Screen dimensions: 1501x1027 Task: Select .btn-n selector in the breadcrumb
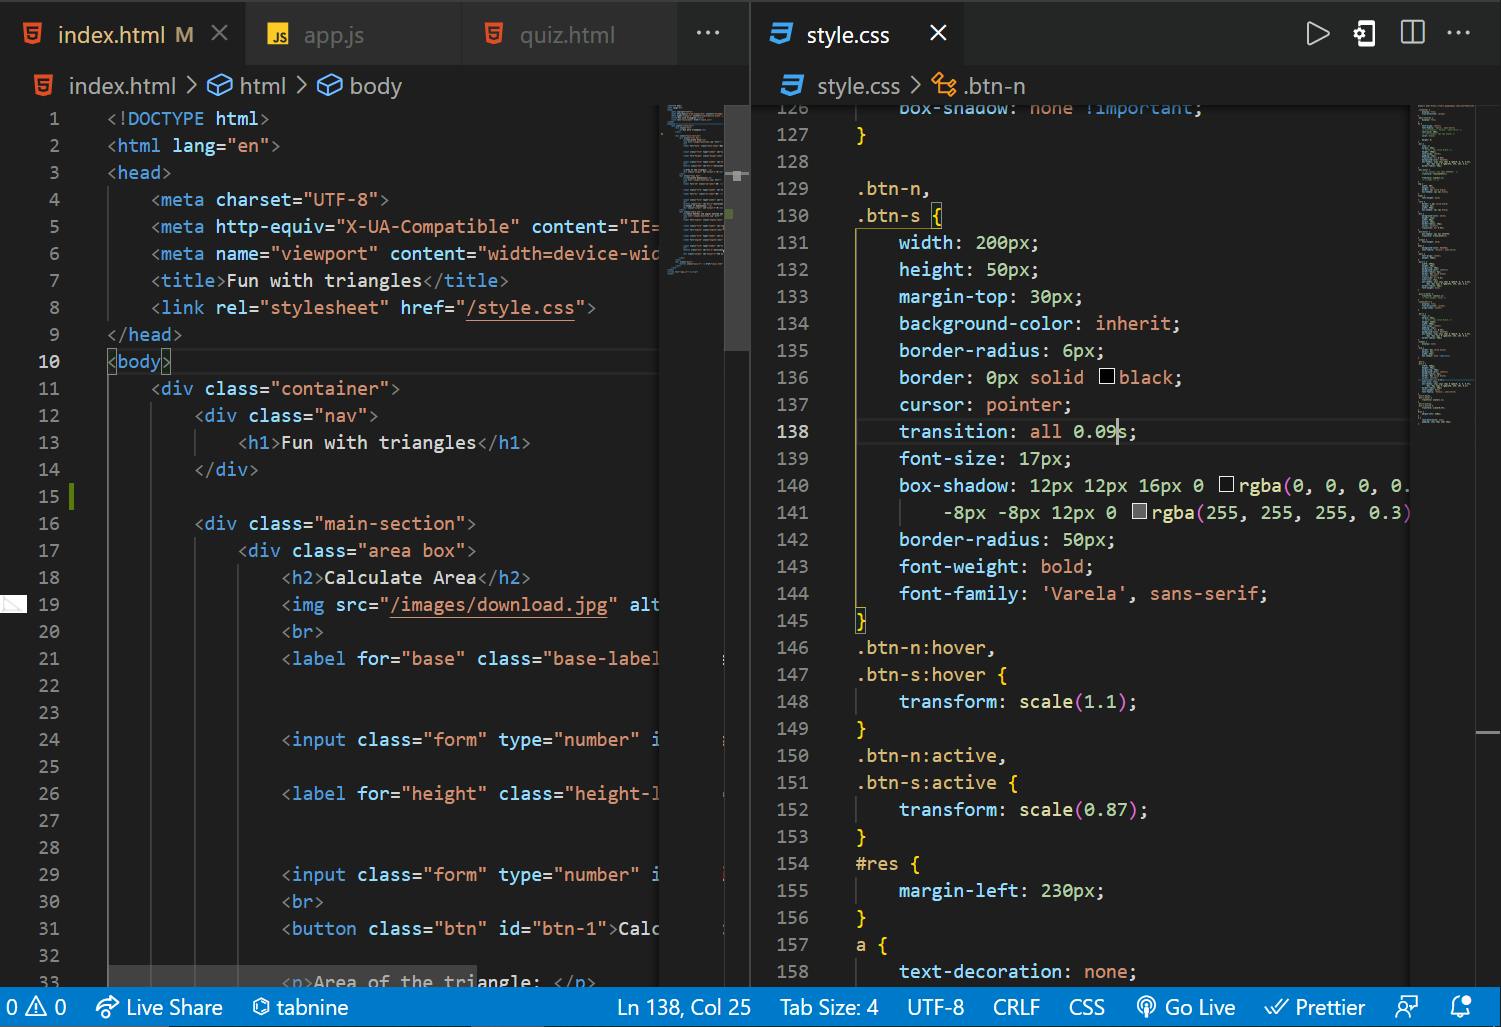[994, 86]
